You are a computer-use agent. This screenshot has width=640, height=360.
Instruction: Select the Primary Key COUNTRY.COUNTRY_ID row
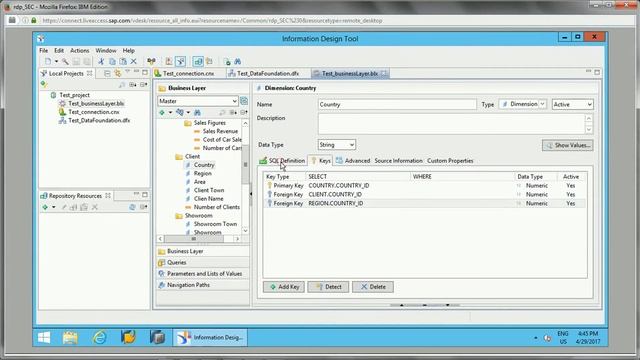(424, 185)
